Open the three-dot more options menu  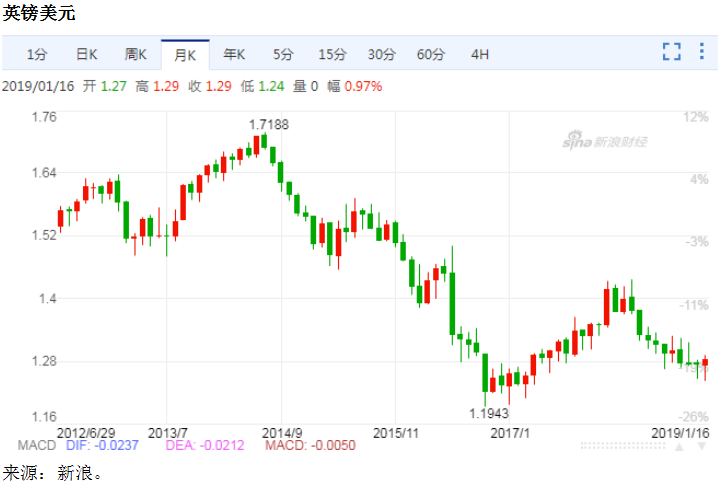tap(700, 52)
